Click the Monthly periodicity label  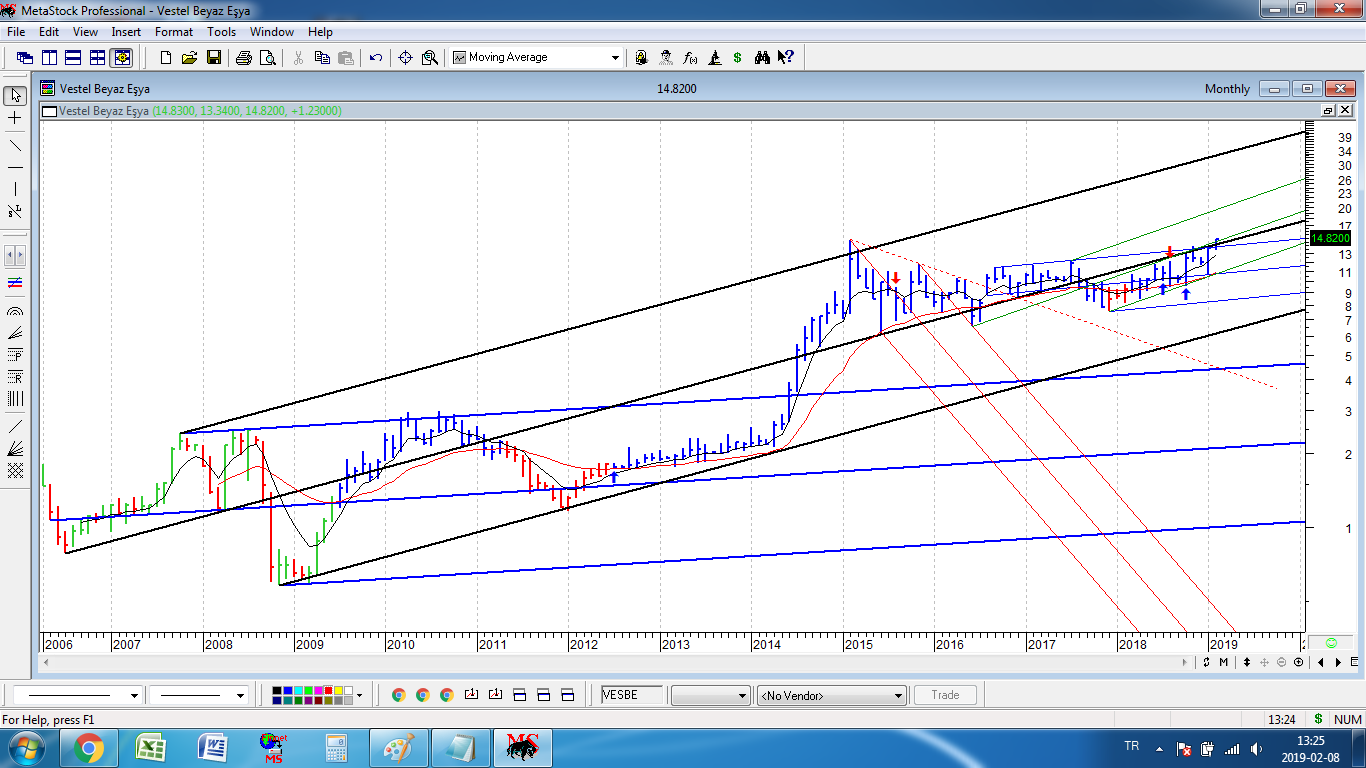coord(1227,89)
